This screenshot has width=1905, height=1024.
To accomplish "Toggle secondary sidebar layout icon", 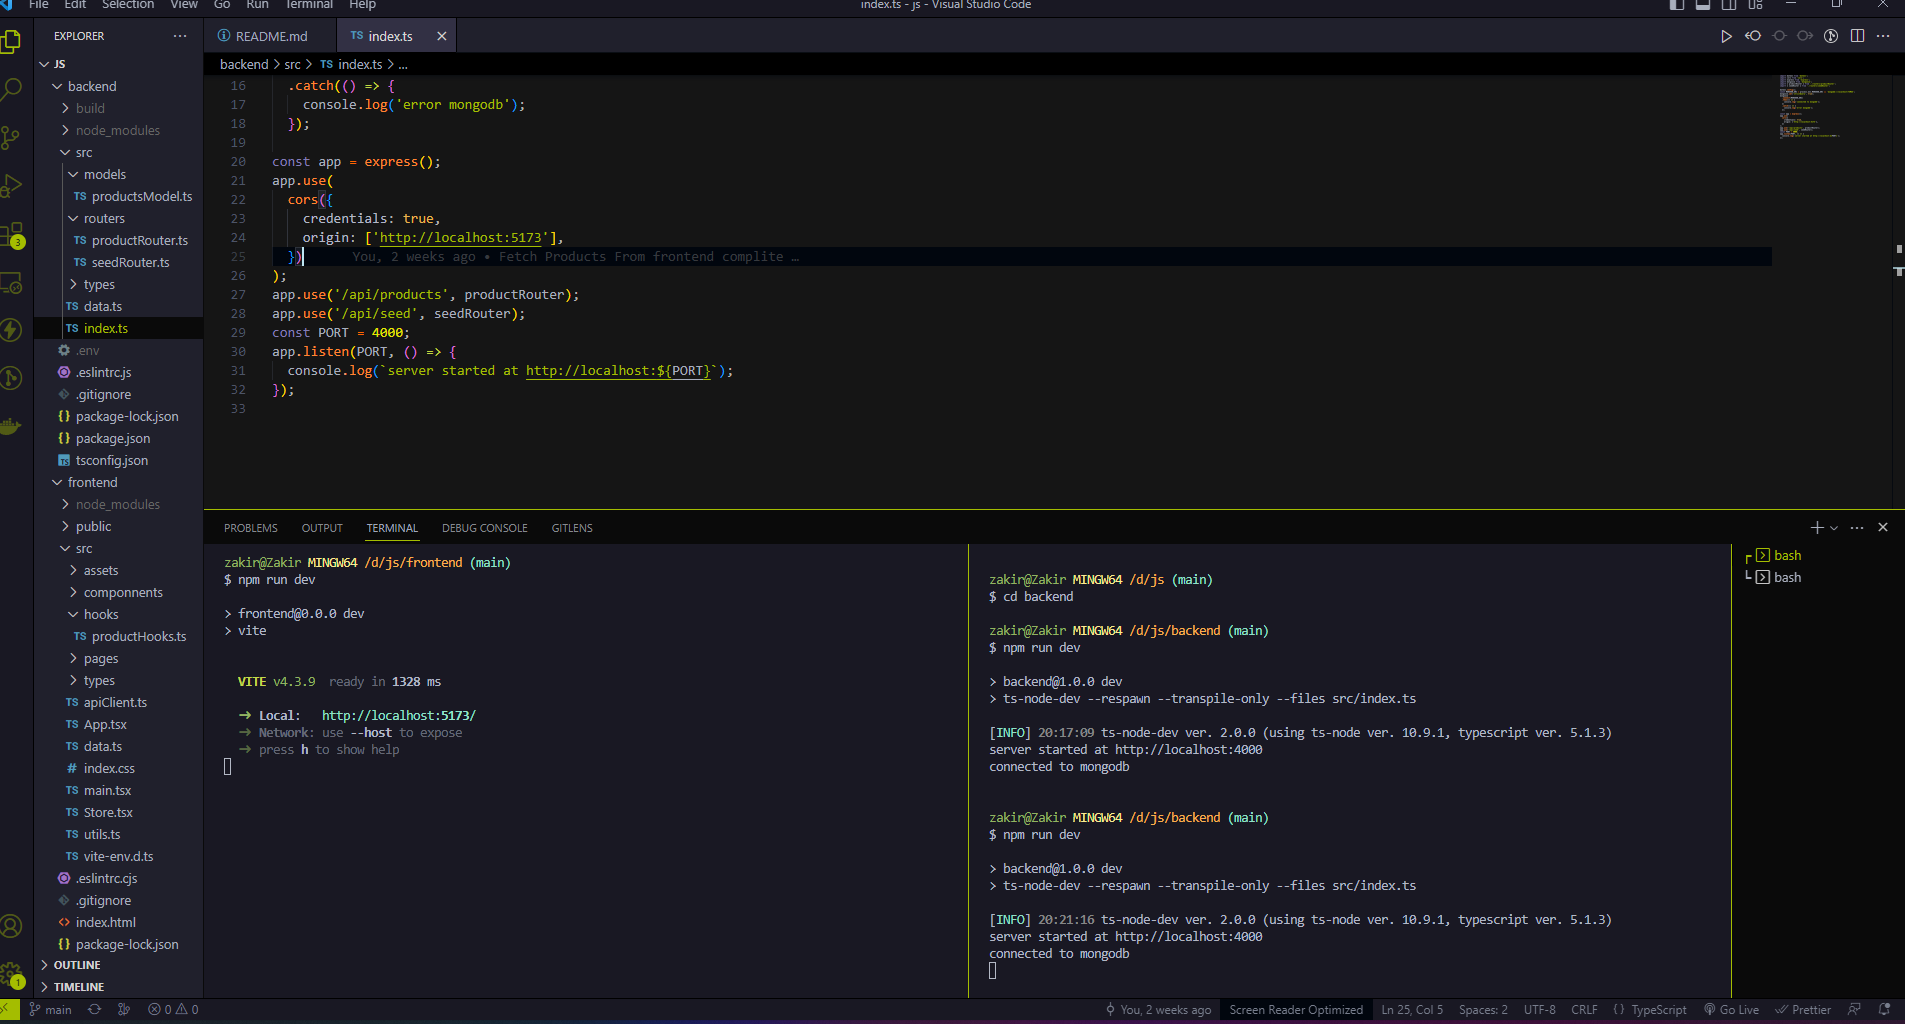I will tap(1729, 5).
